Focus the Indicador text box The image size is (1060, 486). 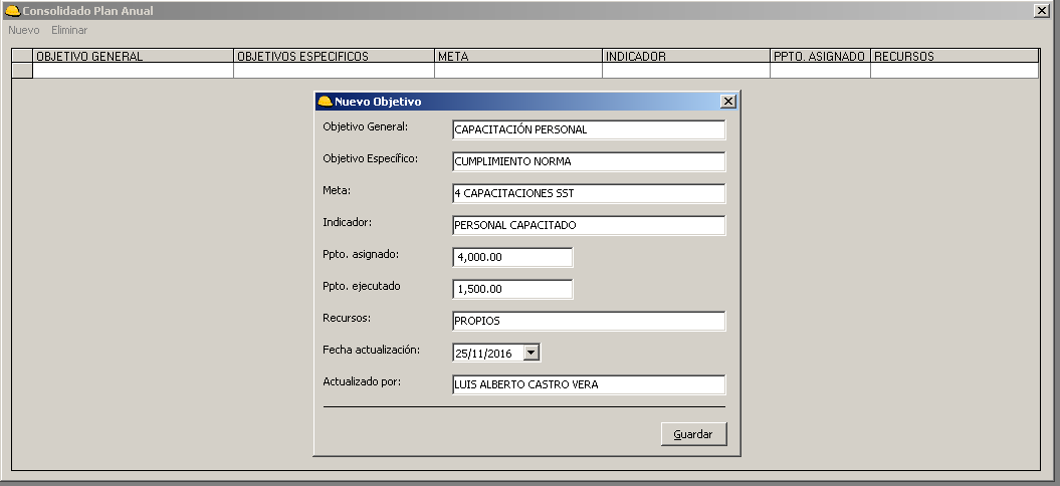click(588, 226)
